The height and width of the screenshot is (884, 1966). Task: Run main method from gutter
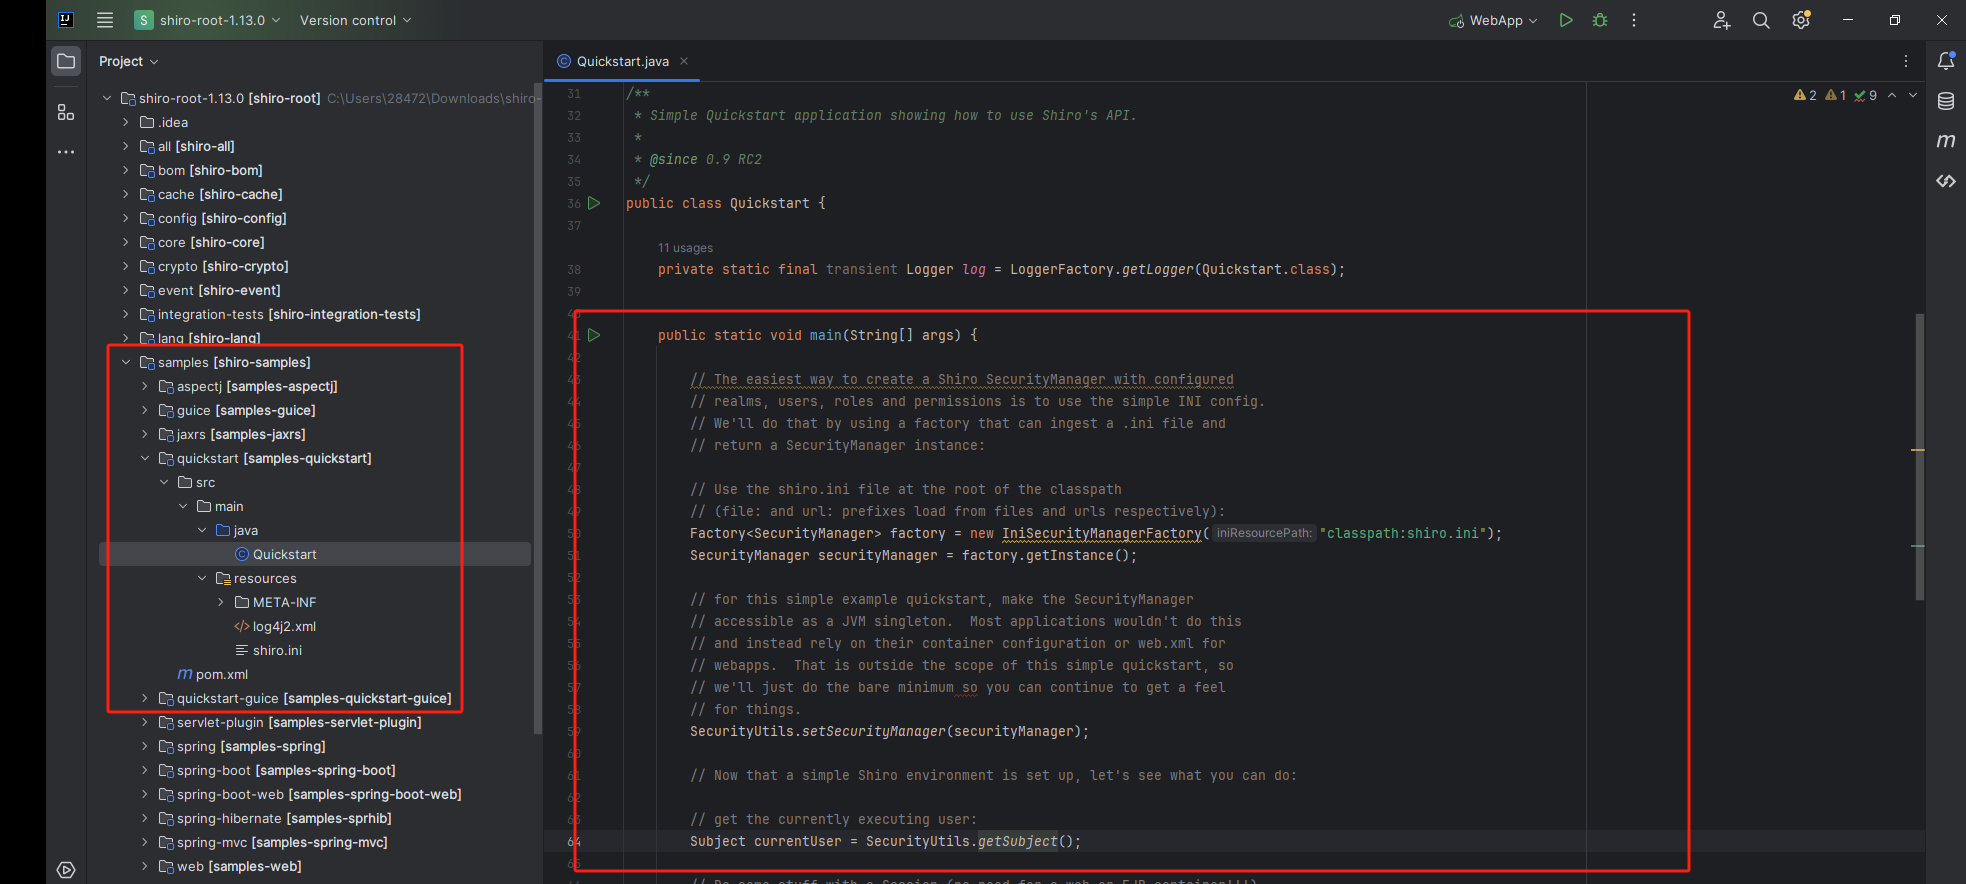pos(594,335)
